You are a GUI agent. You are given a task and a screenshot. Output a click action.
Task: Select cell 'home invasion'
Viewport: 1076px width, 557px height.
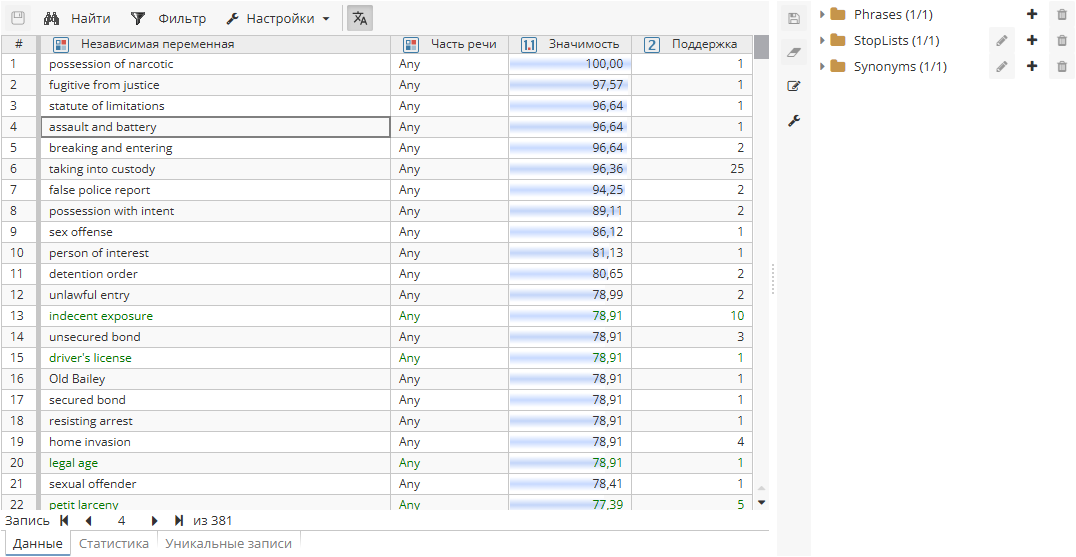click(216, 442)
